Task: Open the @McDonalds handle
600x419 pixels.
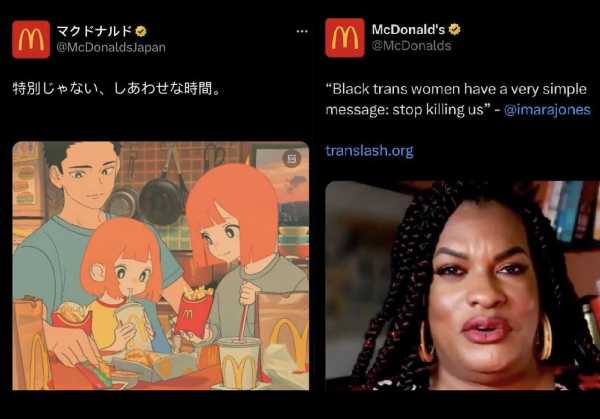Action: (x=411, y=46)
